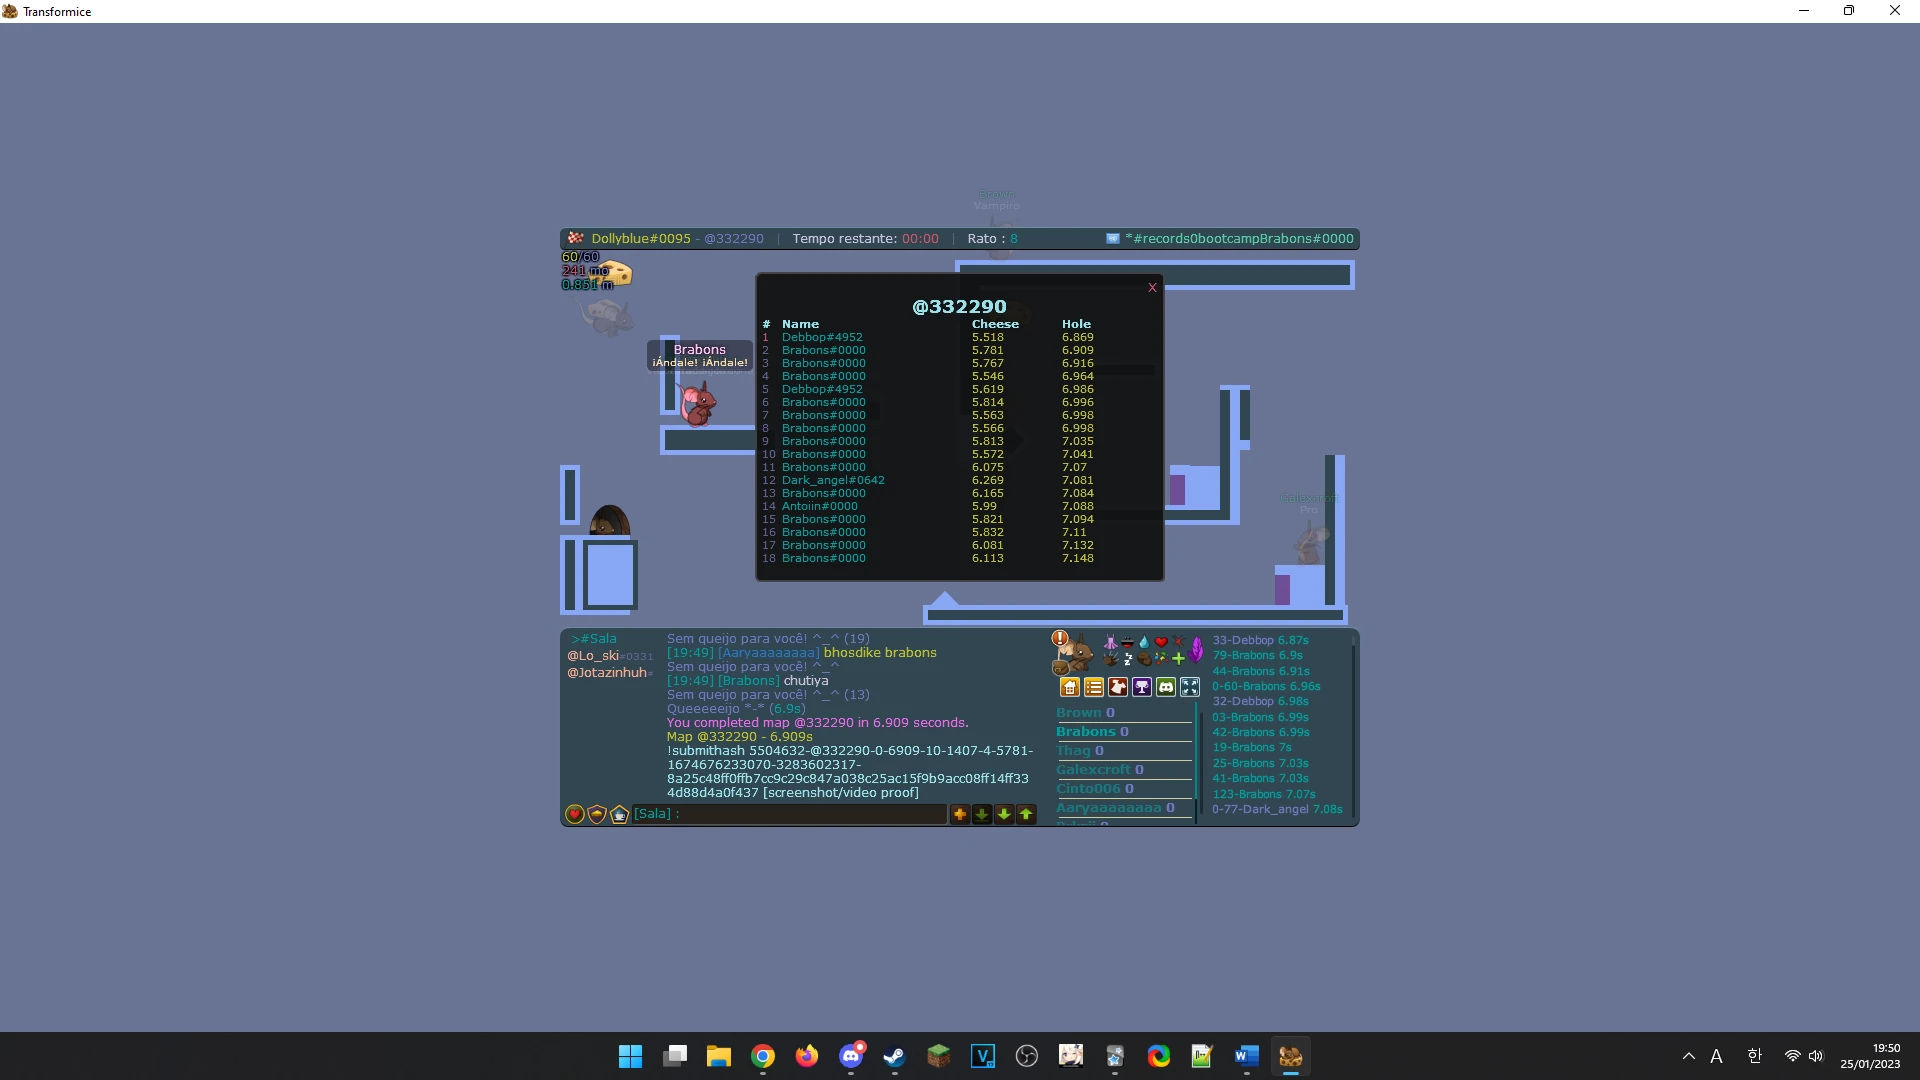The width and height of the screenshot is (1920, 1080).
Task: Click the Brown player in the score list
Action: click(1085, 713)
